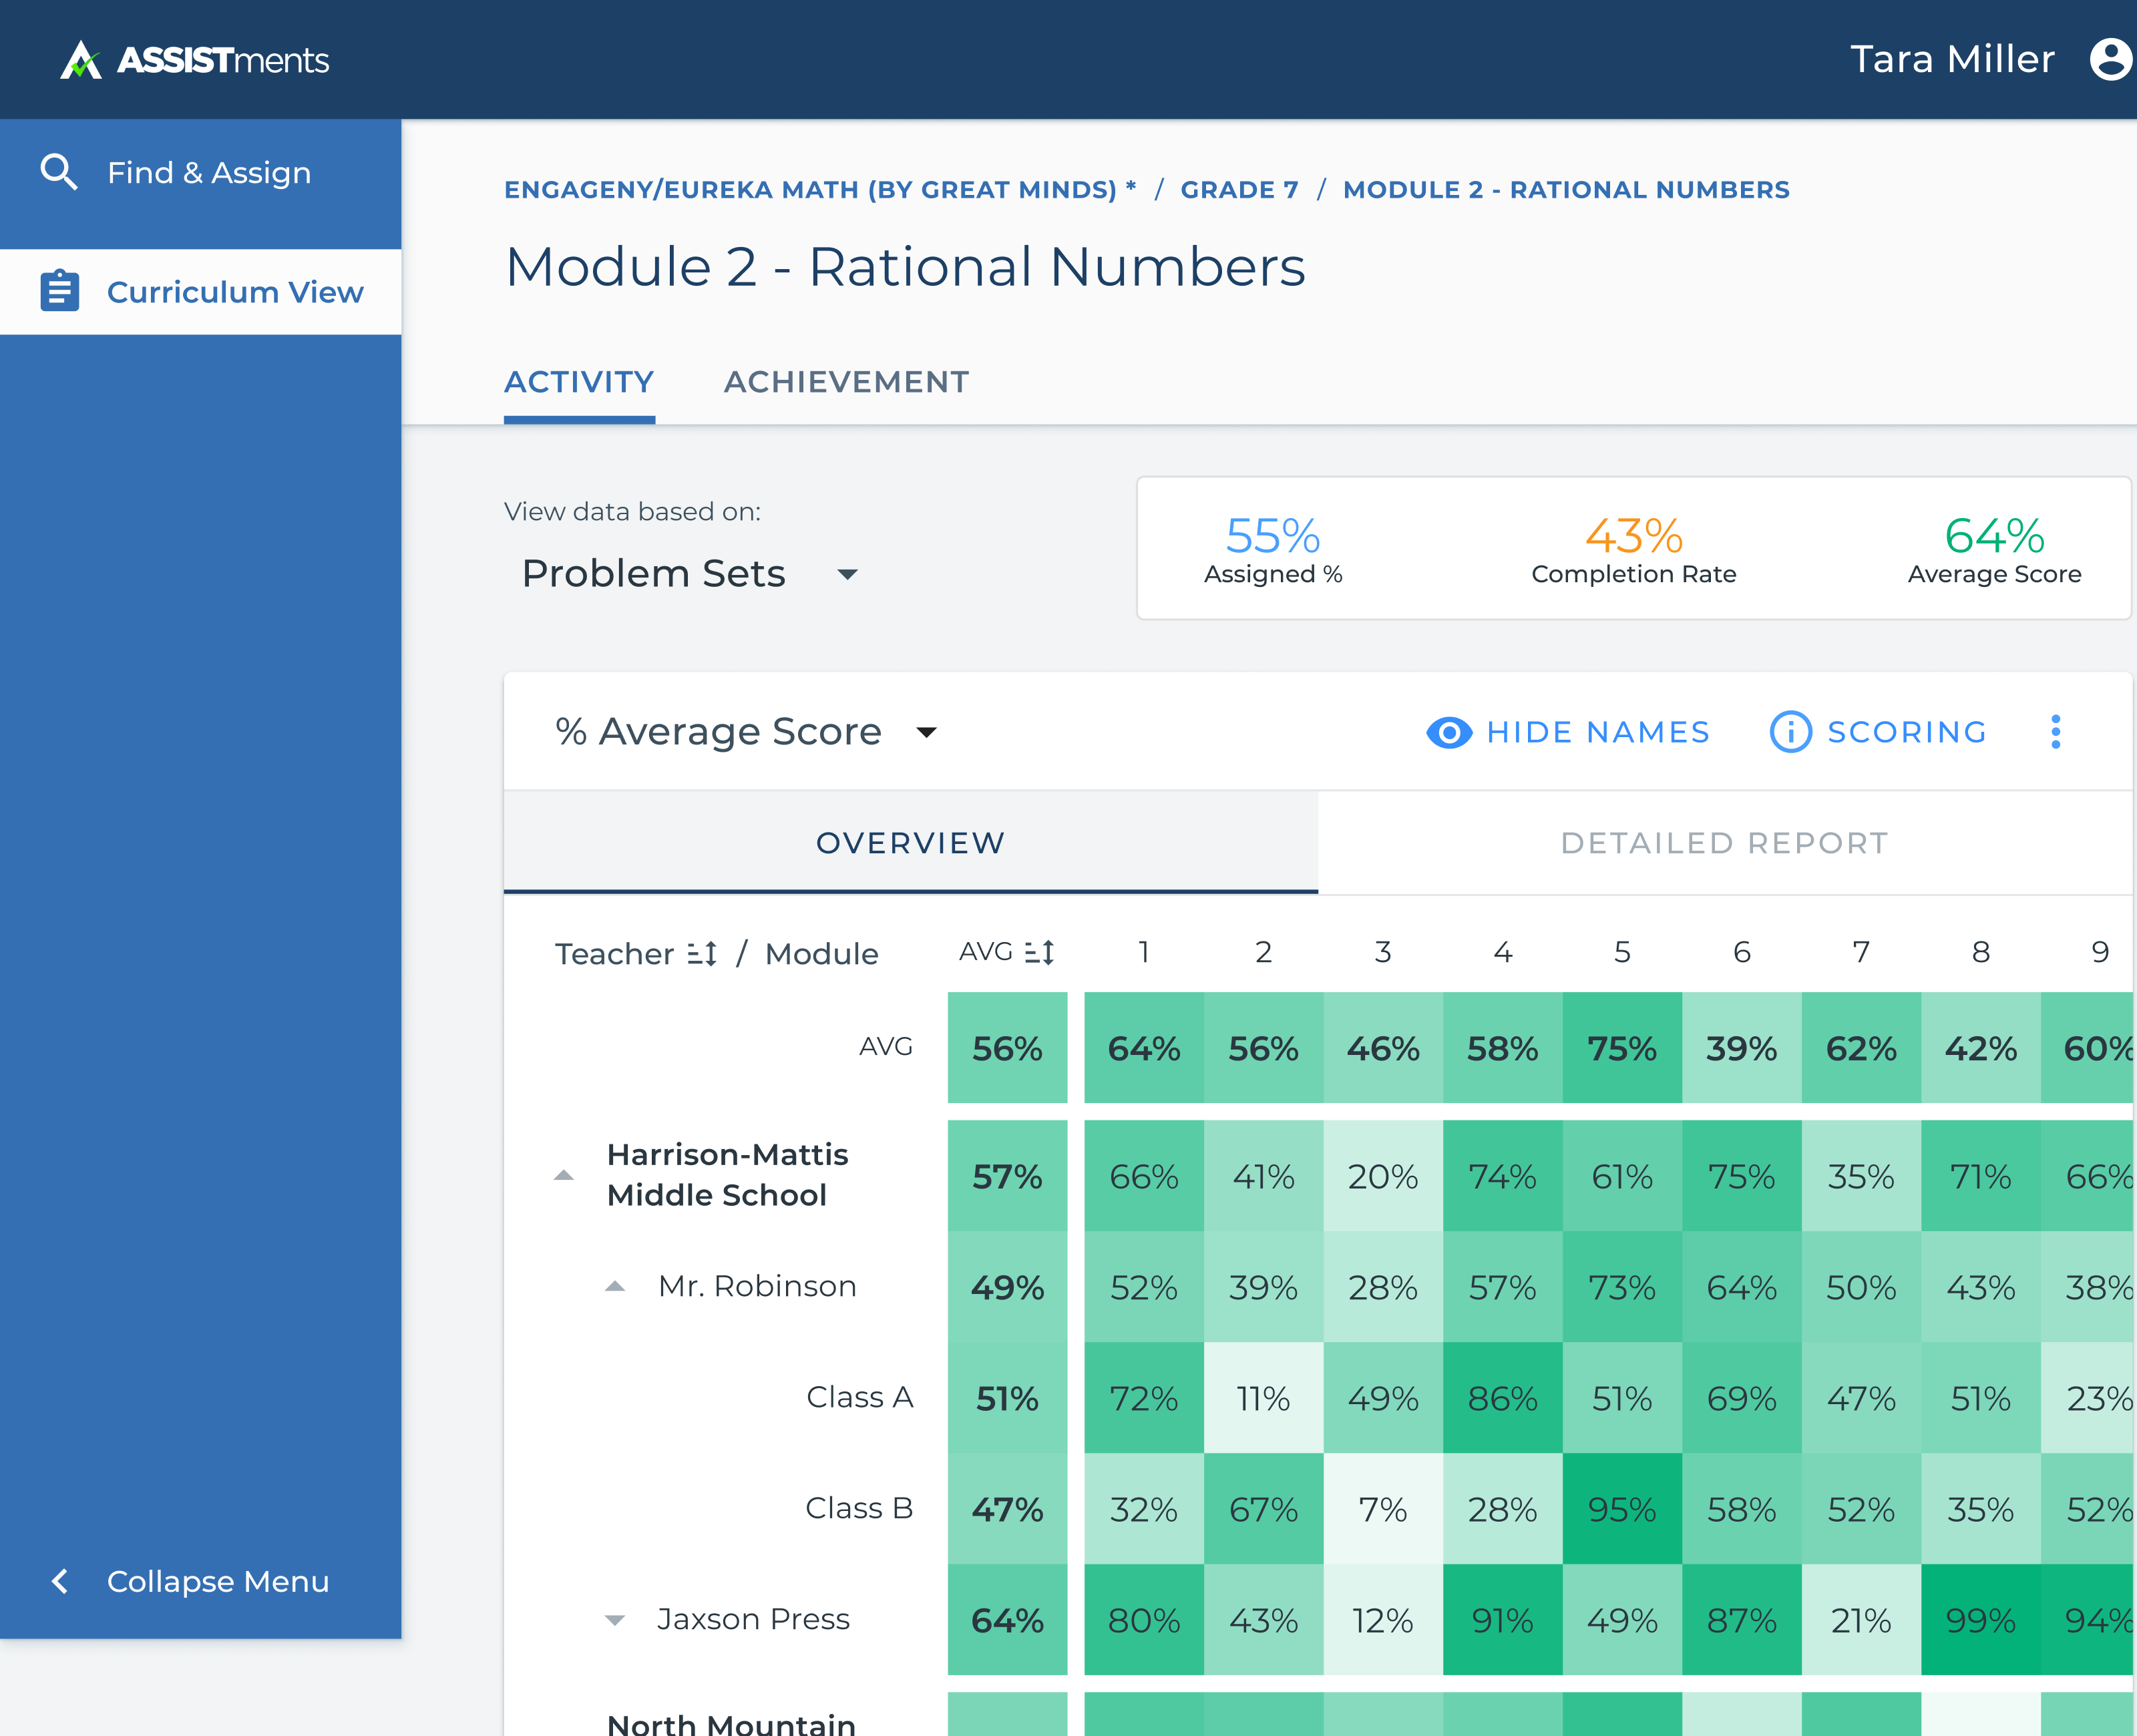
Task: Click Class B module 3 7% cell
Action: pos(1383,1509)
